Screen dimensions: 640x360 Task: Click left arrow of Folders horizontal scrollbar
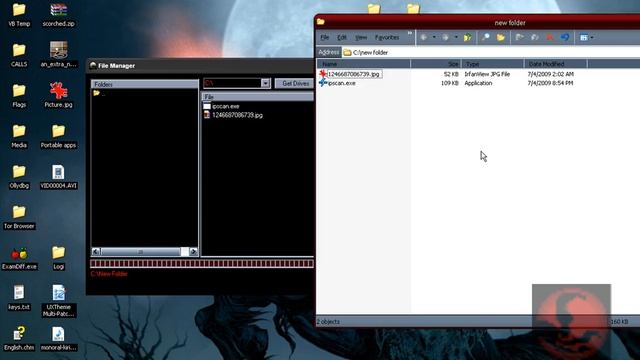96,251
